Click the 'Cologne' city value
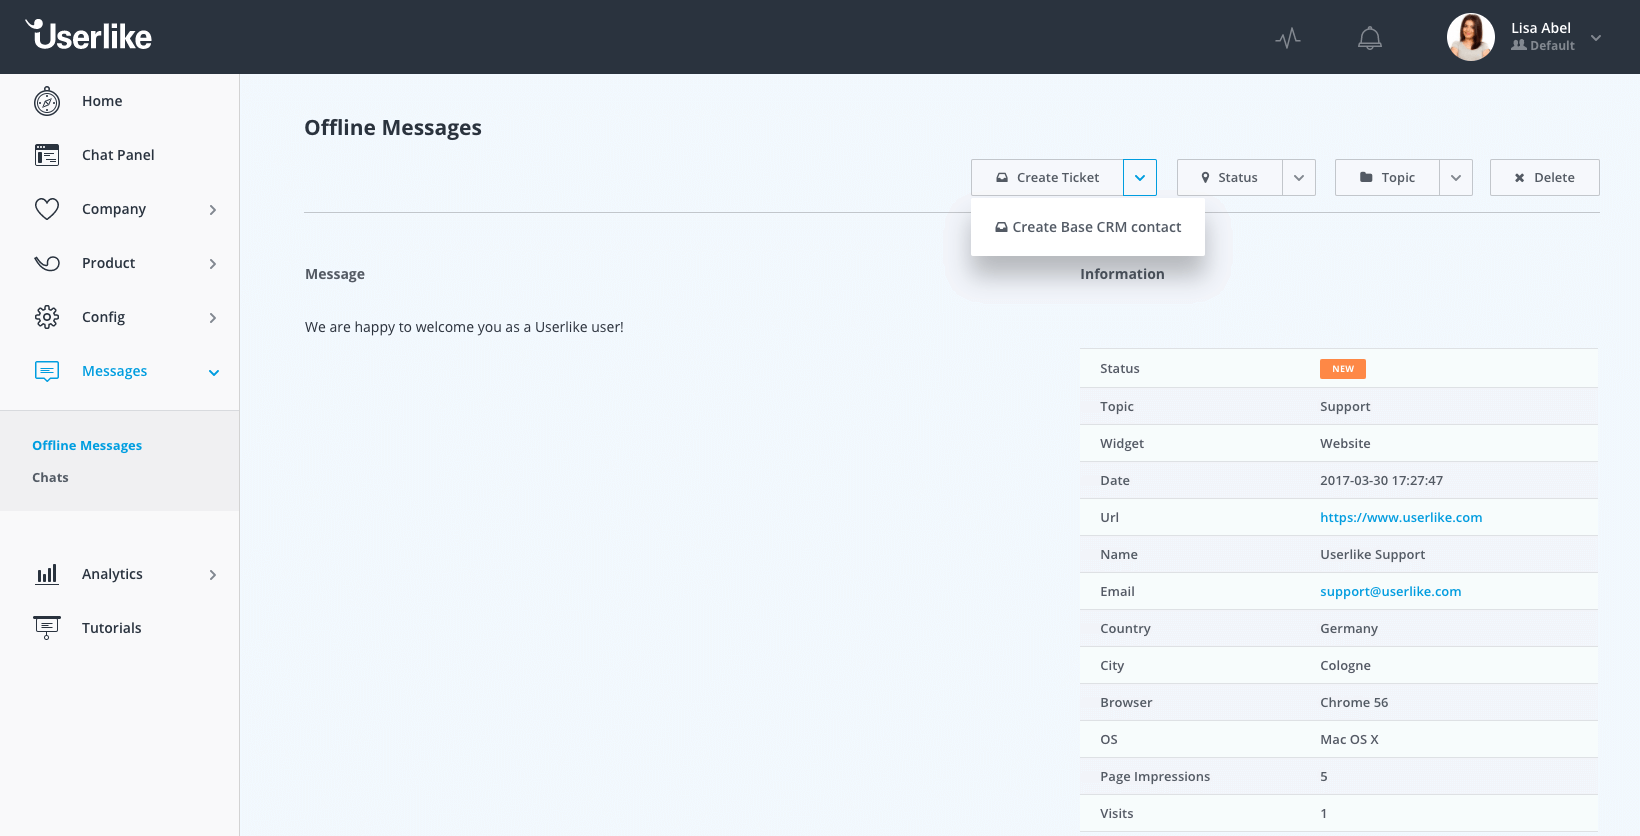The height and width of the screenshot is (836, 1640). pyautogui.click(x=1345, y=665)
